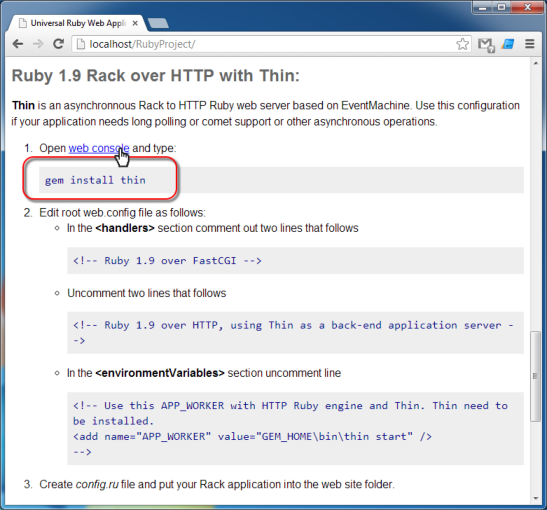Click the scrollbar down arrow
547x510 pixels.
pos(535,498)
